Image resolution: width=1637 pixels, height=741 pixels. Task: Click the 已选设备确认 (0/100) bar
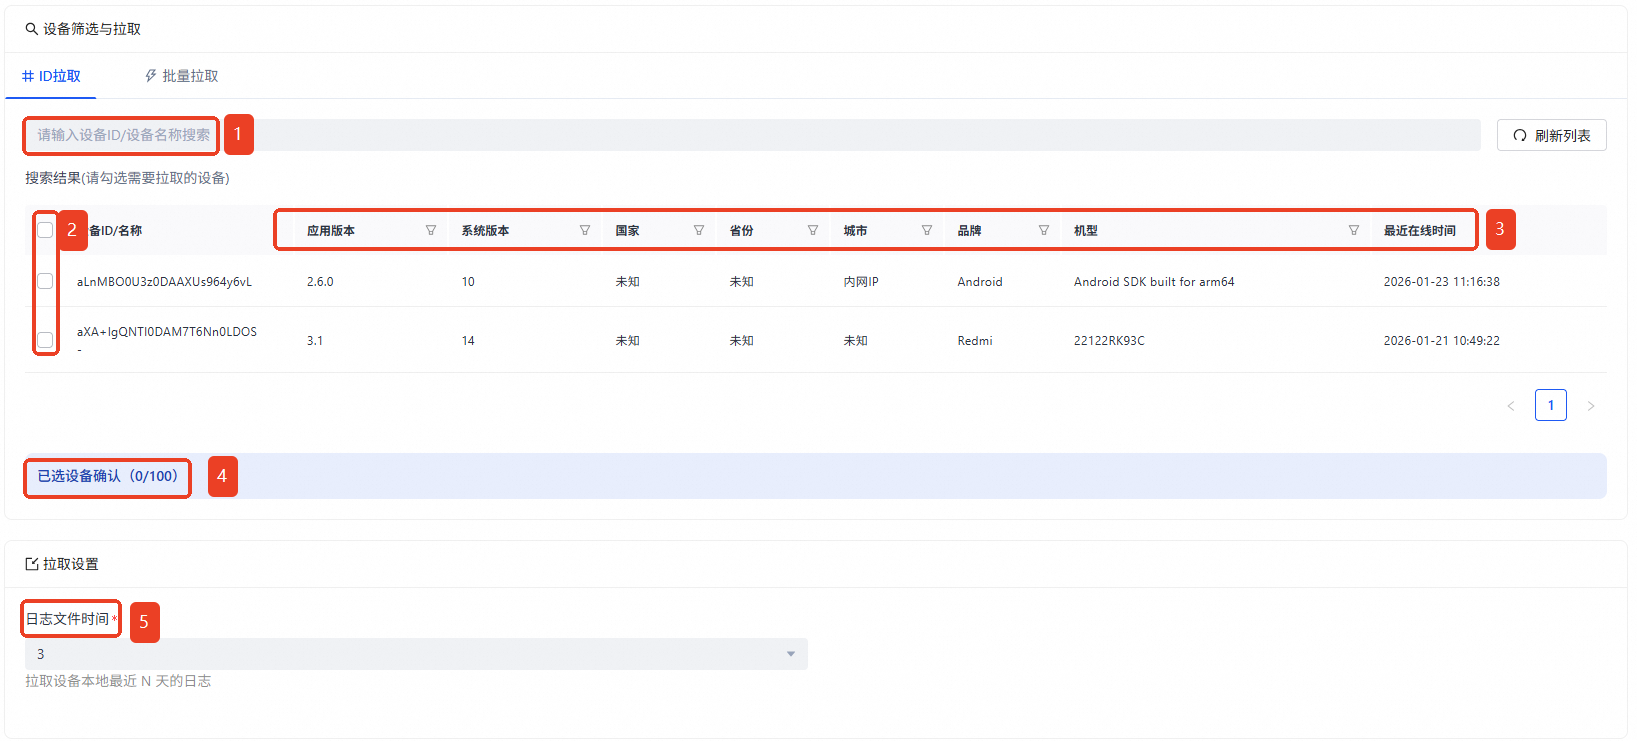816,476
